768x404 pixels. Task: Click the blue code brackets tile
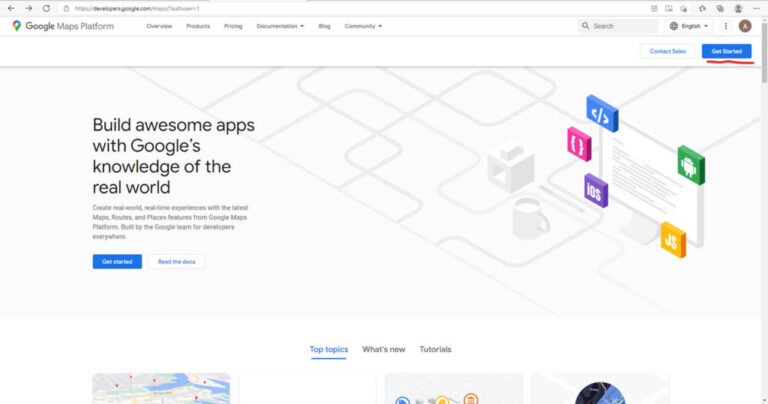(602, 114)
